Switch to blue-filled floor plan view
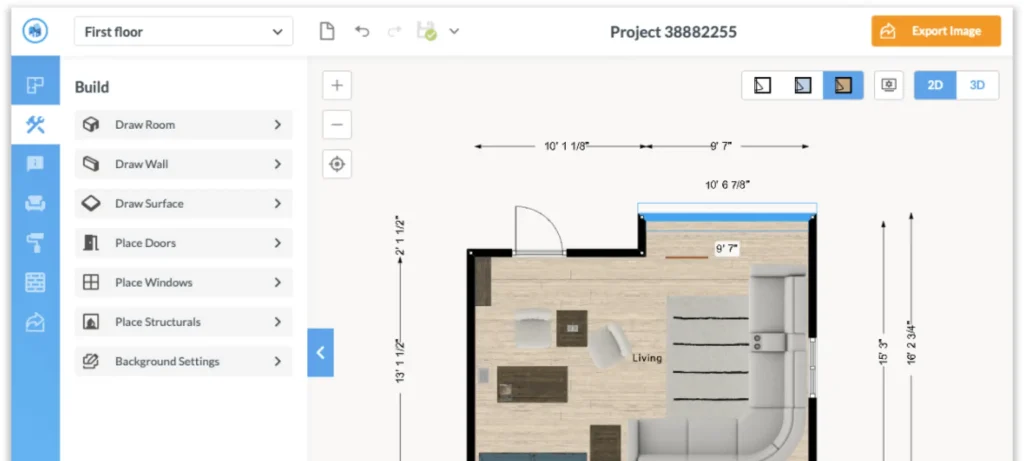The height and width of the screenshot is (461, 1024). tap(803, 86)
